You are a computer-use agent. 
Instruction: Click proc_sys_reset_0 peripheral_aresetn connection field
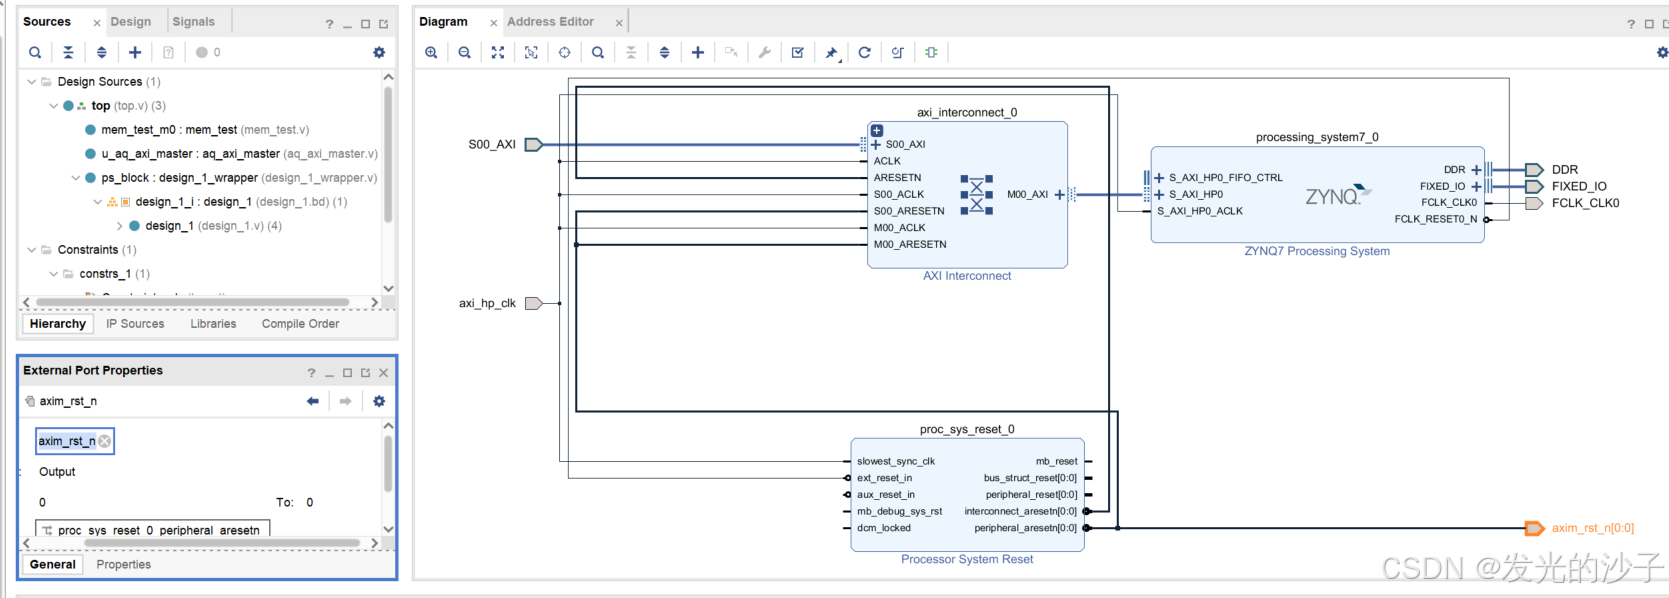point(153,530)
